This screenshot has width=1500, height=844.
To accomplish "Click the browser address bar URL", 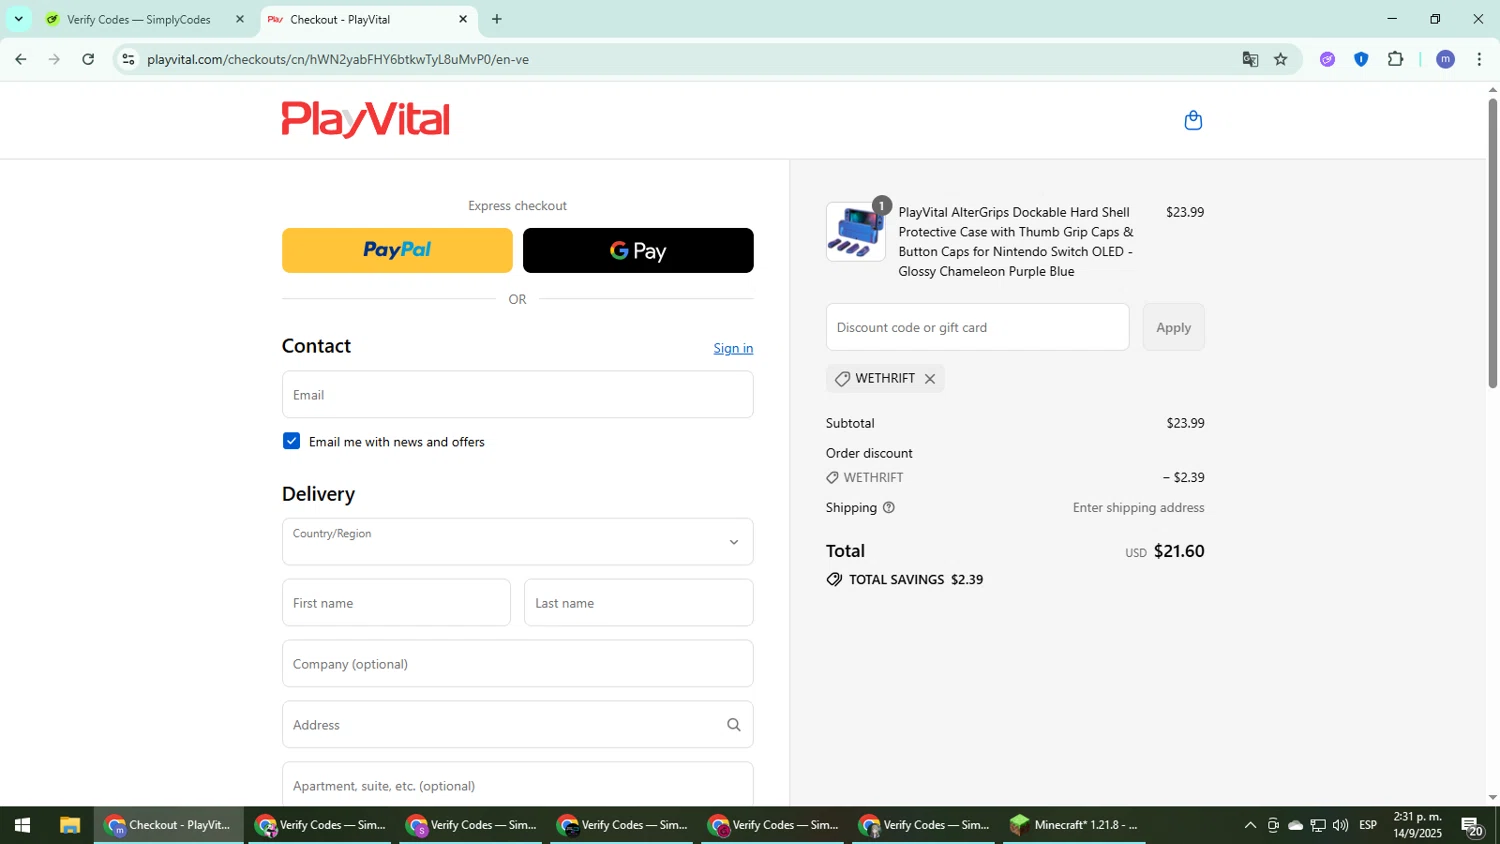I will (x=338, y=60).
